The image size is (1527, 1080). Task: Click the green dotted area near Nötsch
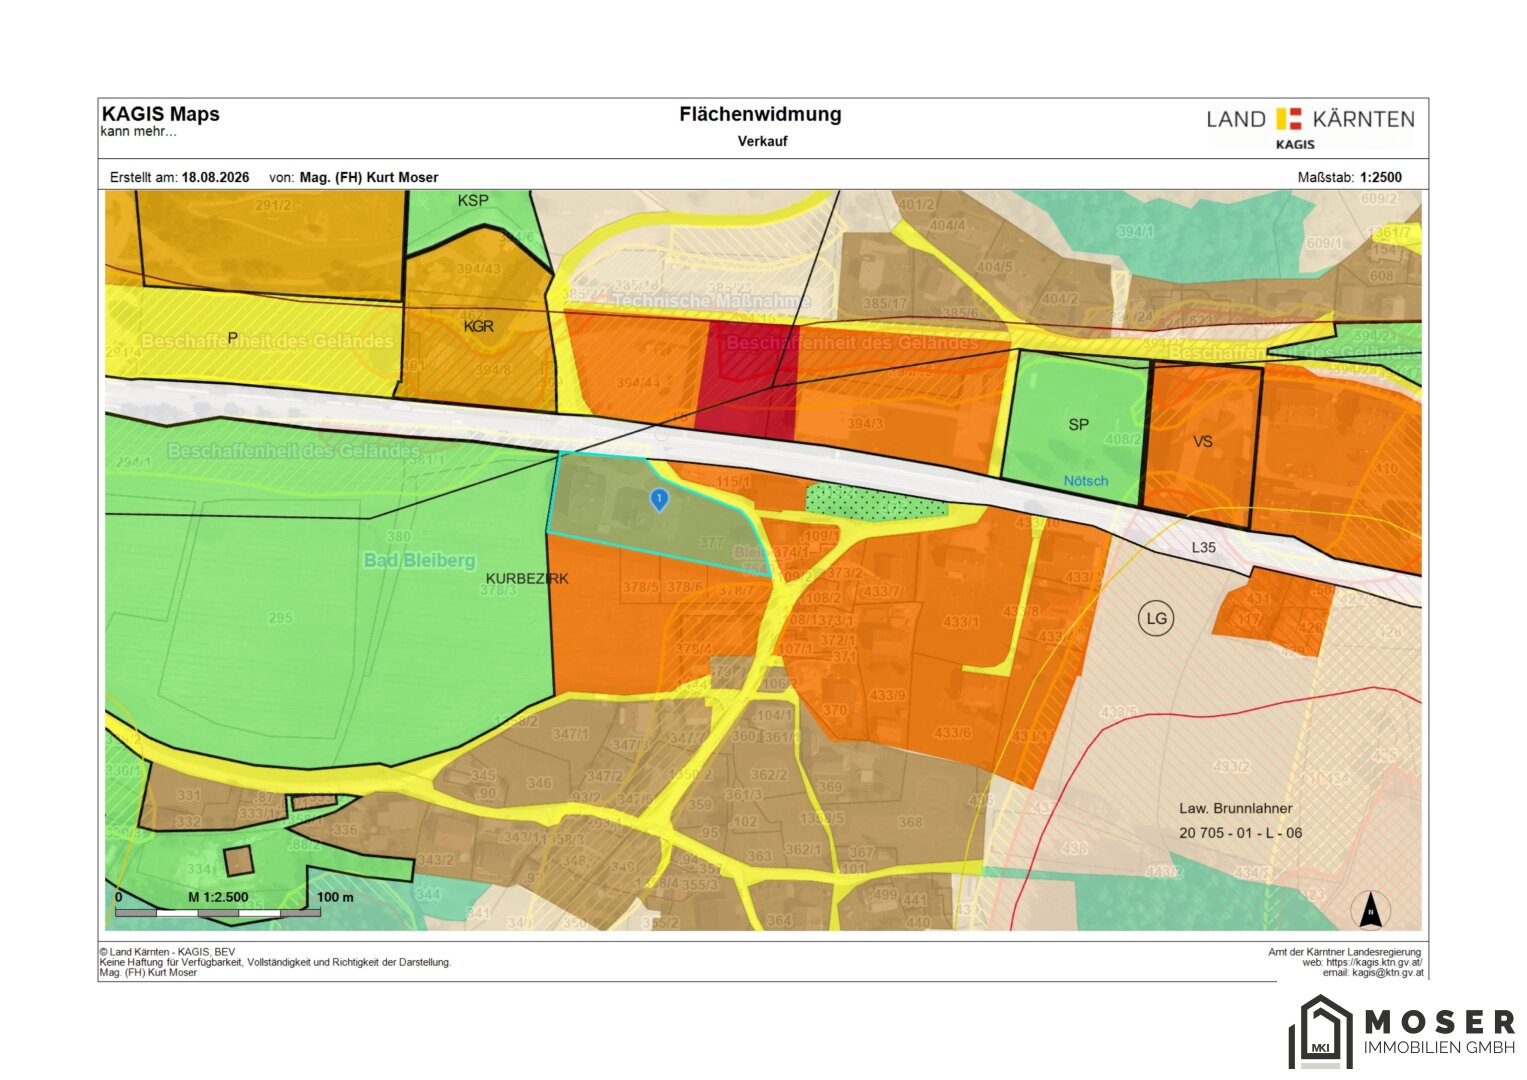(876, 501)
